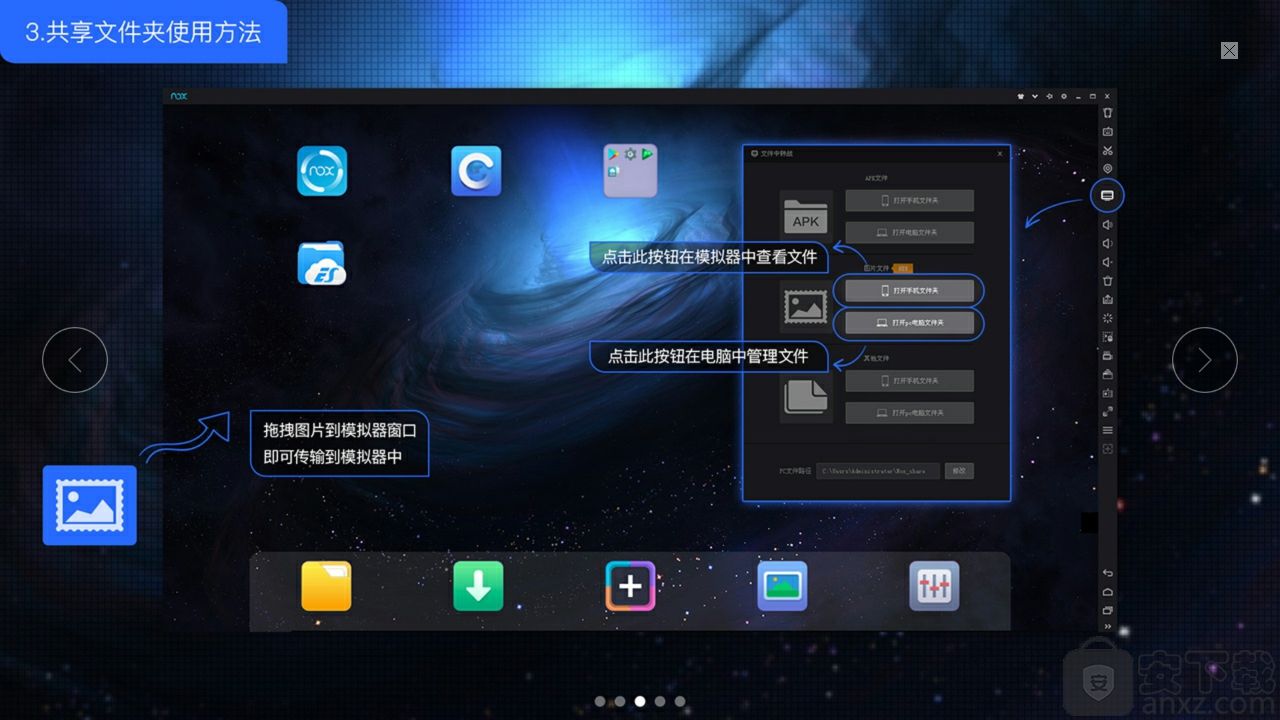This screenshot has width=1280, height=720.
Task: Click APK section open phone folder button
Action: (909, 201)
